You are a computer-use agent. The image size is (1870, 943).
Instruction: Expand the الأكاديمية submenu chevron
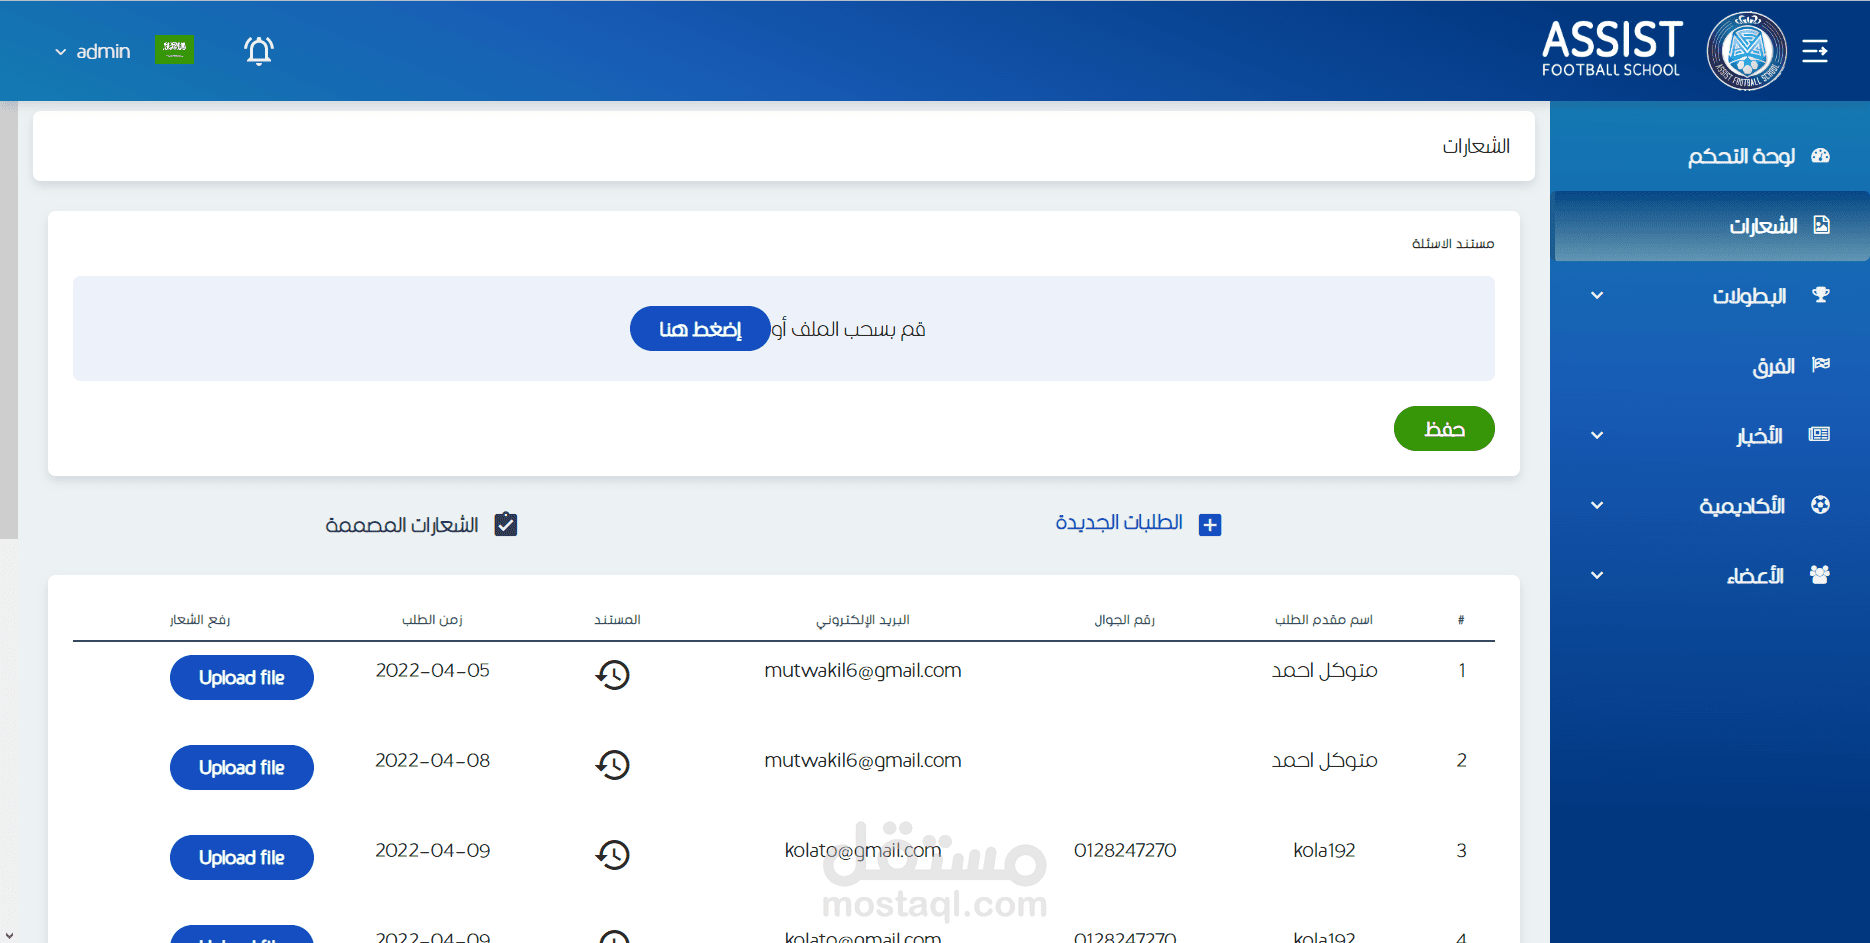coord(1597,505)
